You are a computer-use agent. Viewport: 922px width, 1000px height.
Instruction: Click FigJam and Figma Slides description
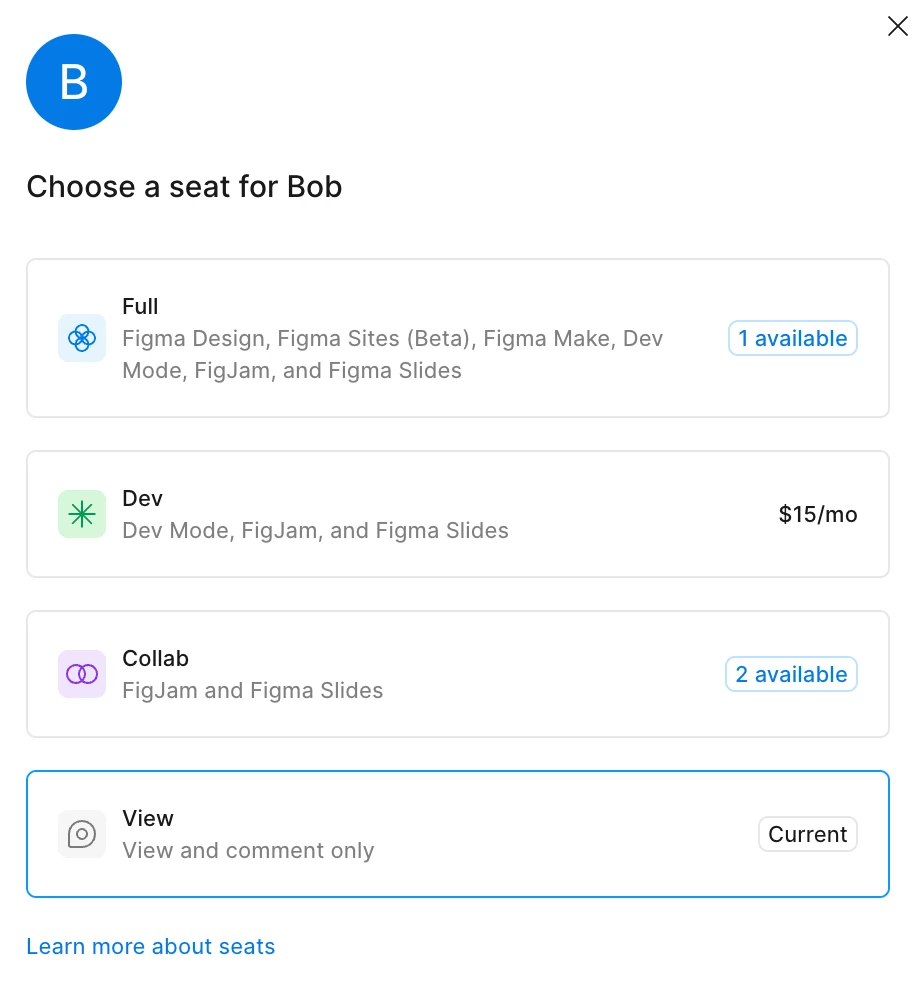point(252,690)
